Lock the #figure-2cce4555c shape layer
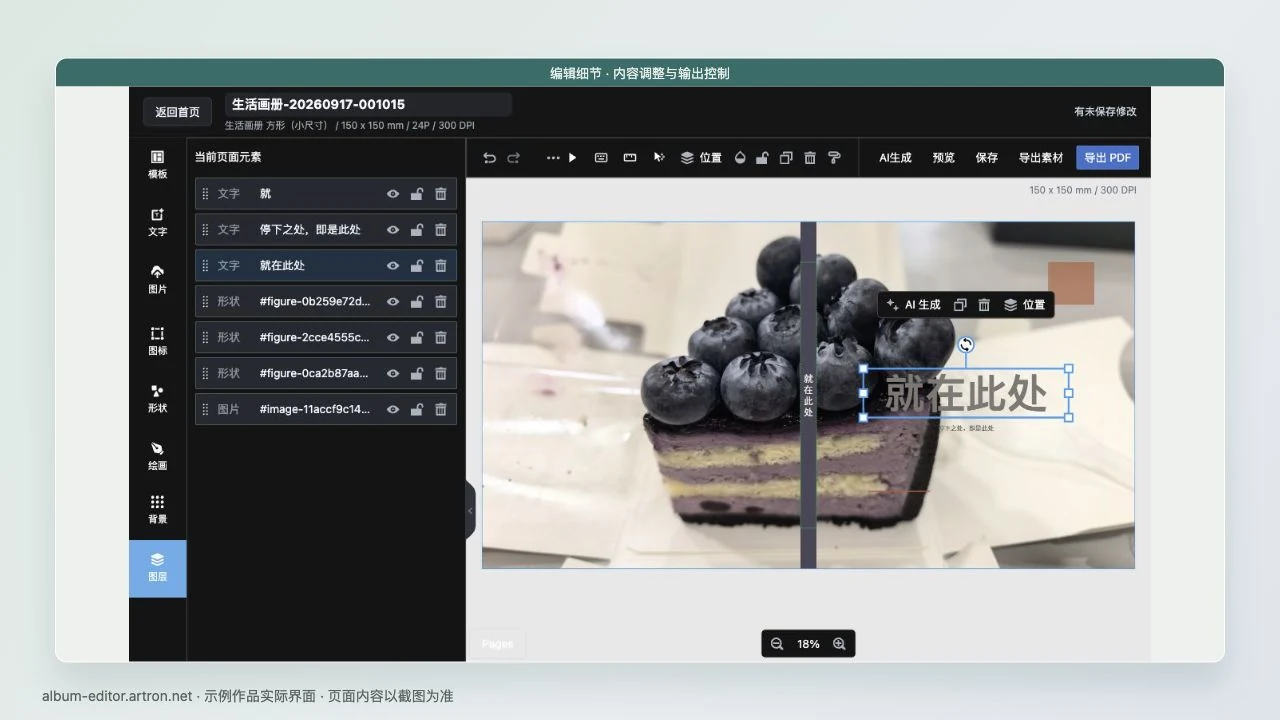The image size is (1280, 720). coord(417,338)
